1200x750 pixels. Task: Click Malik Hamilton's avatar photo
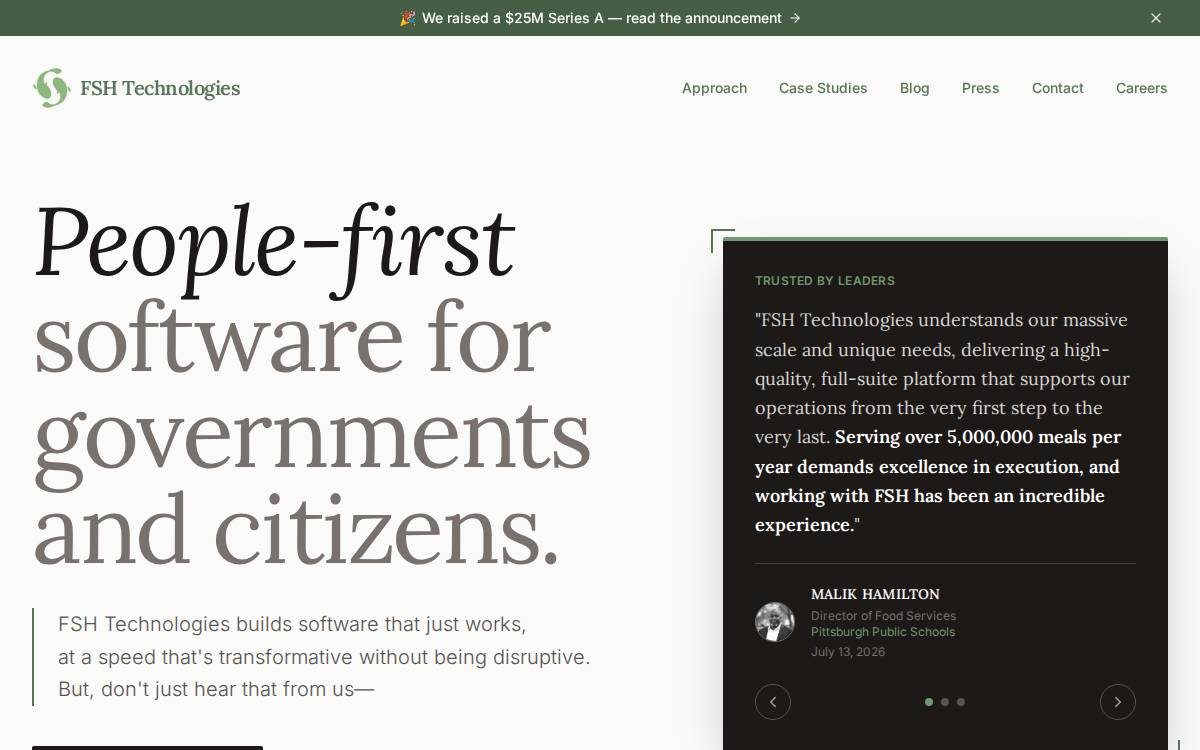tap(775, 622)
